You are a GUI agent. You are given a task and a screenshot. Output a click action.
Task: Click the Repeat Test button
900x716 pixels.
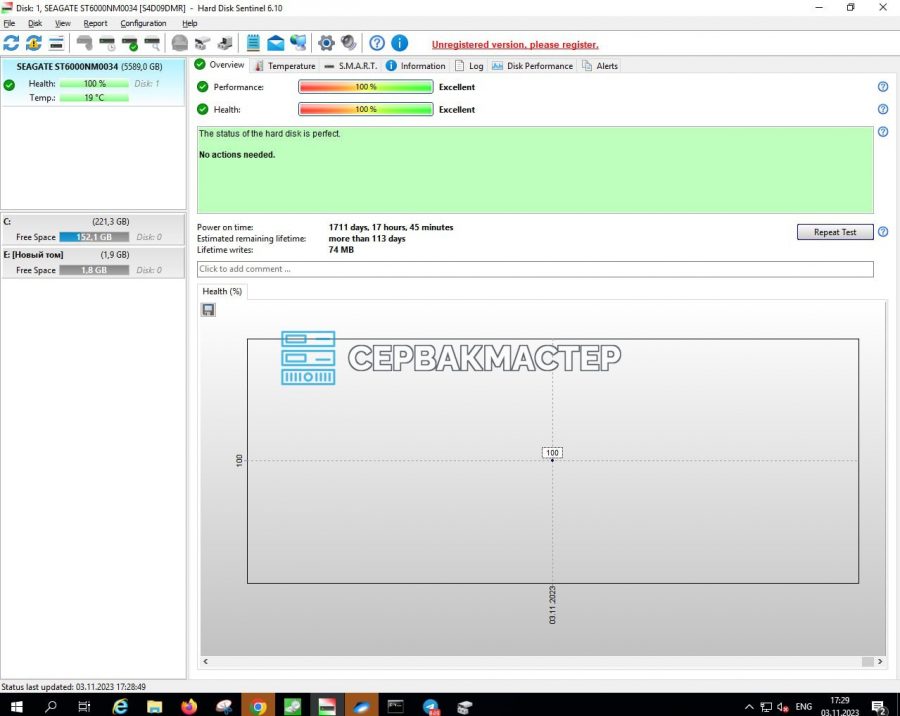tap(835, 232)
